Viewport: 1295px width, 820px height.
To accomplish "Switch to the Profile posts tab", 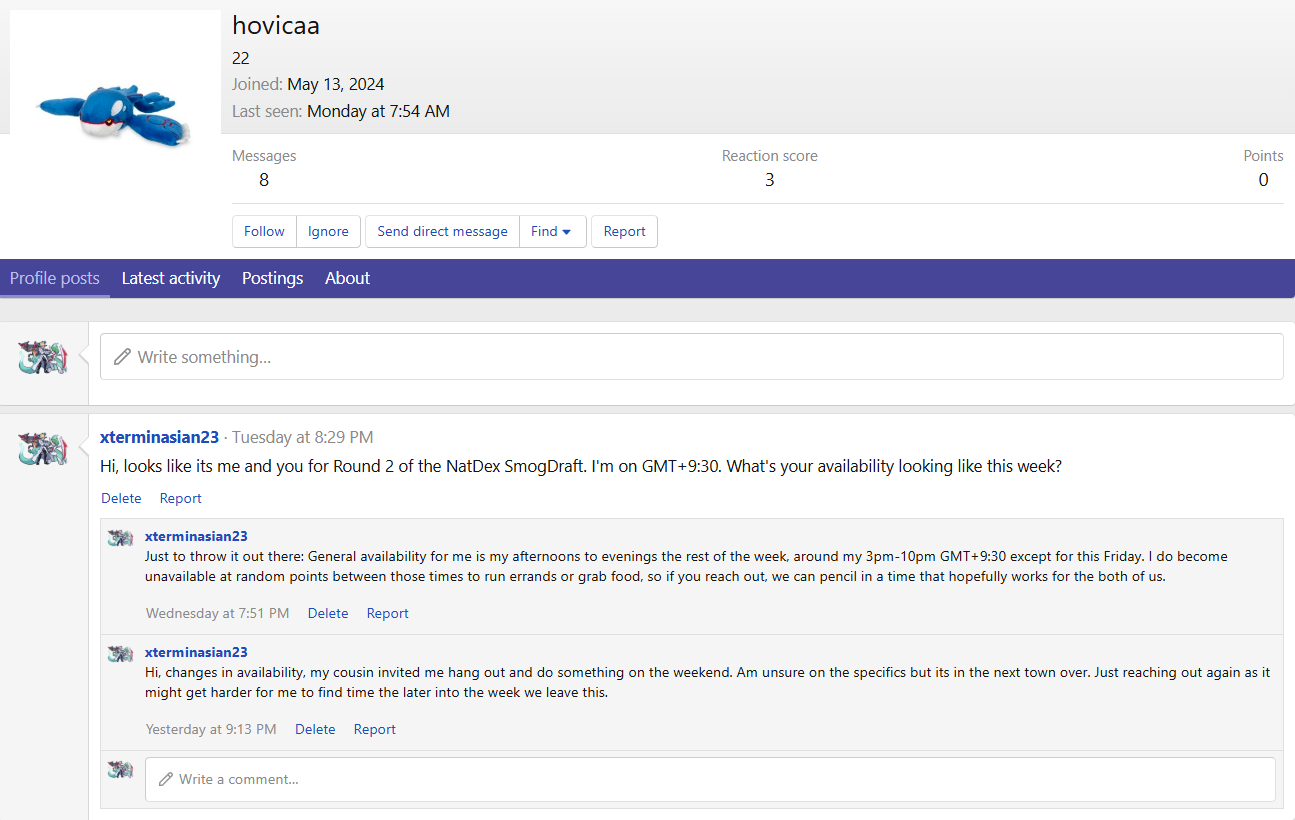I will 55,278.
